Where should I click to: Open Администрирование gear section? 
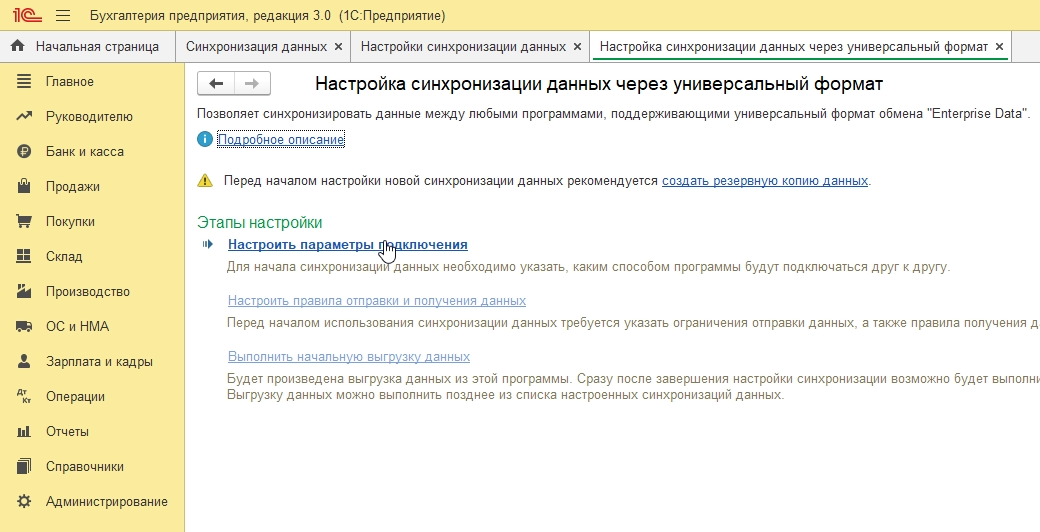tap(106, 501)
